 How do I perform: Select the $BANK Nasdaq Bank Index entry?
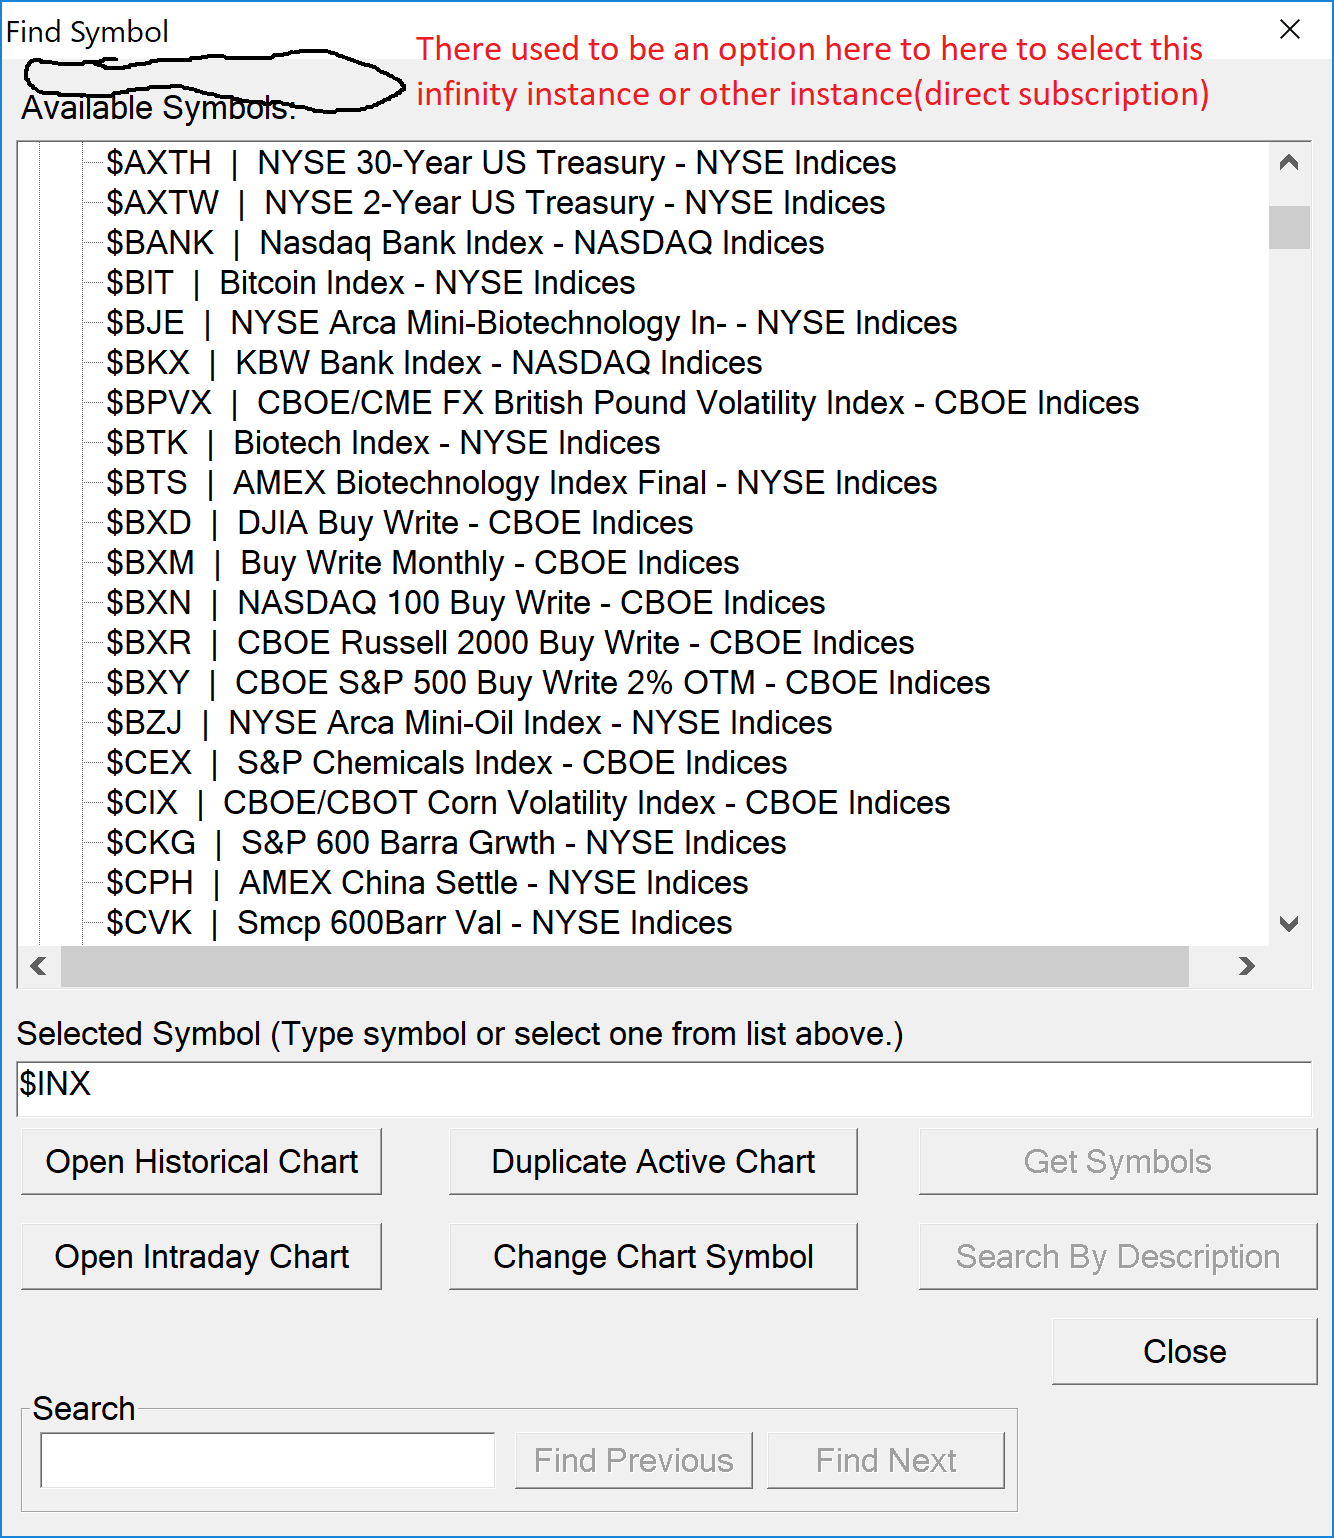coord(465,243)
